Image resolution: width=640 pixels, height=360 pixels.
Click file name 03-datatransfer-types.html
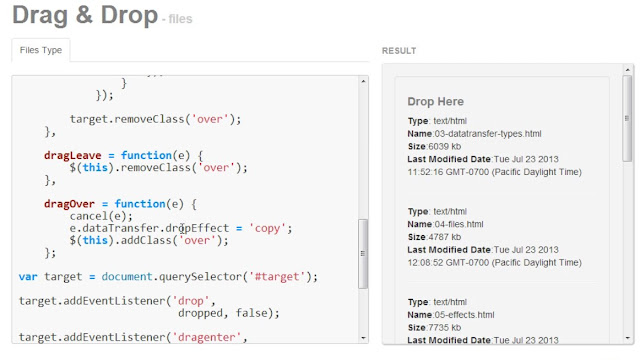pyautogui.click(x=488, y=134)
